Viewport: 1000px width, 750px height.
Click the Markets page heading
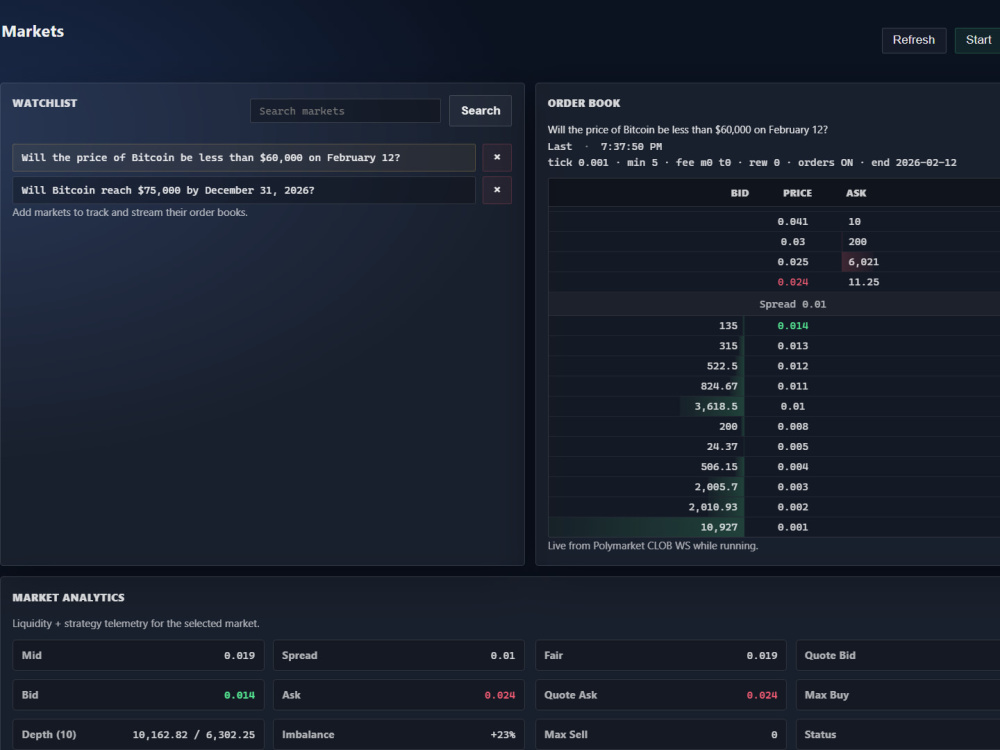[33, 31]
